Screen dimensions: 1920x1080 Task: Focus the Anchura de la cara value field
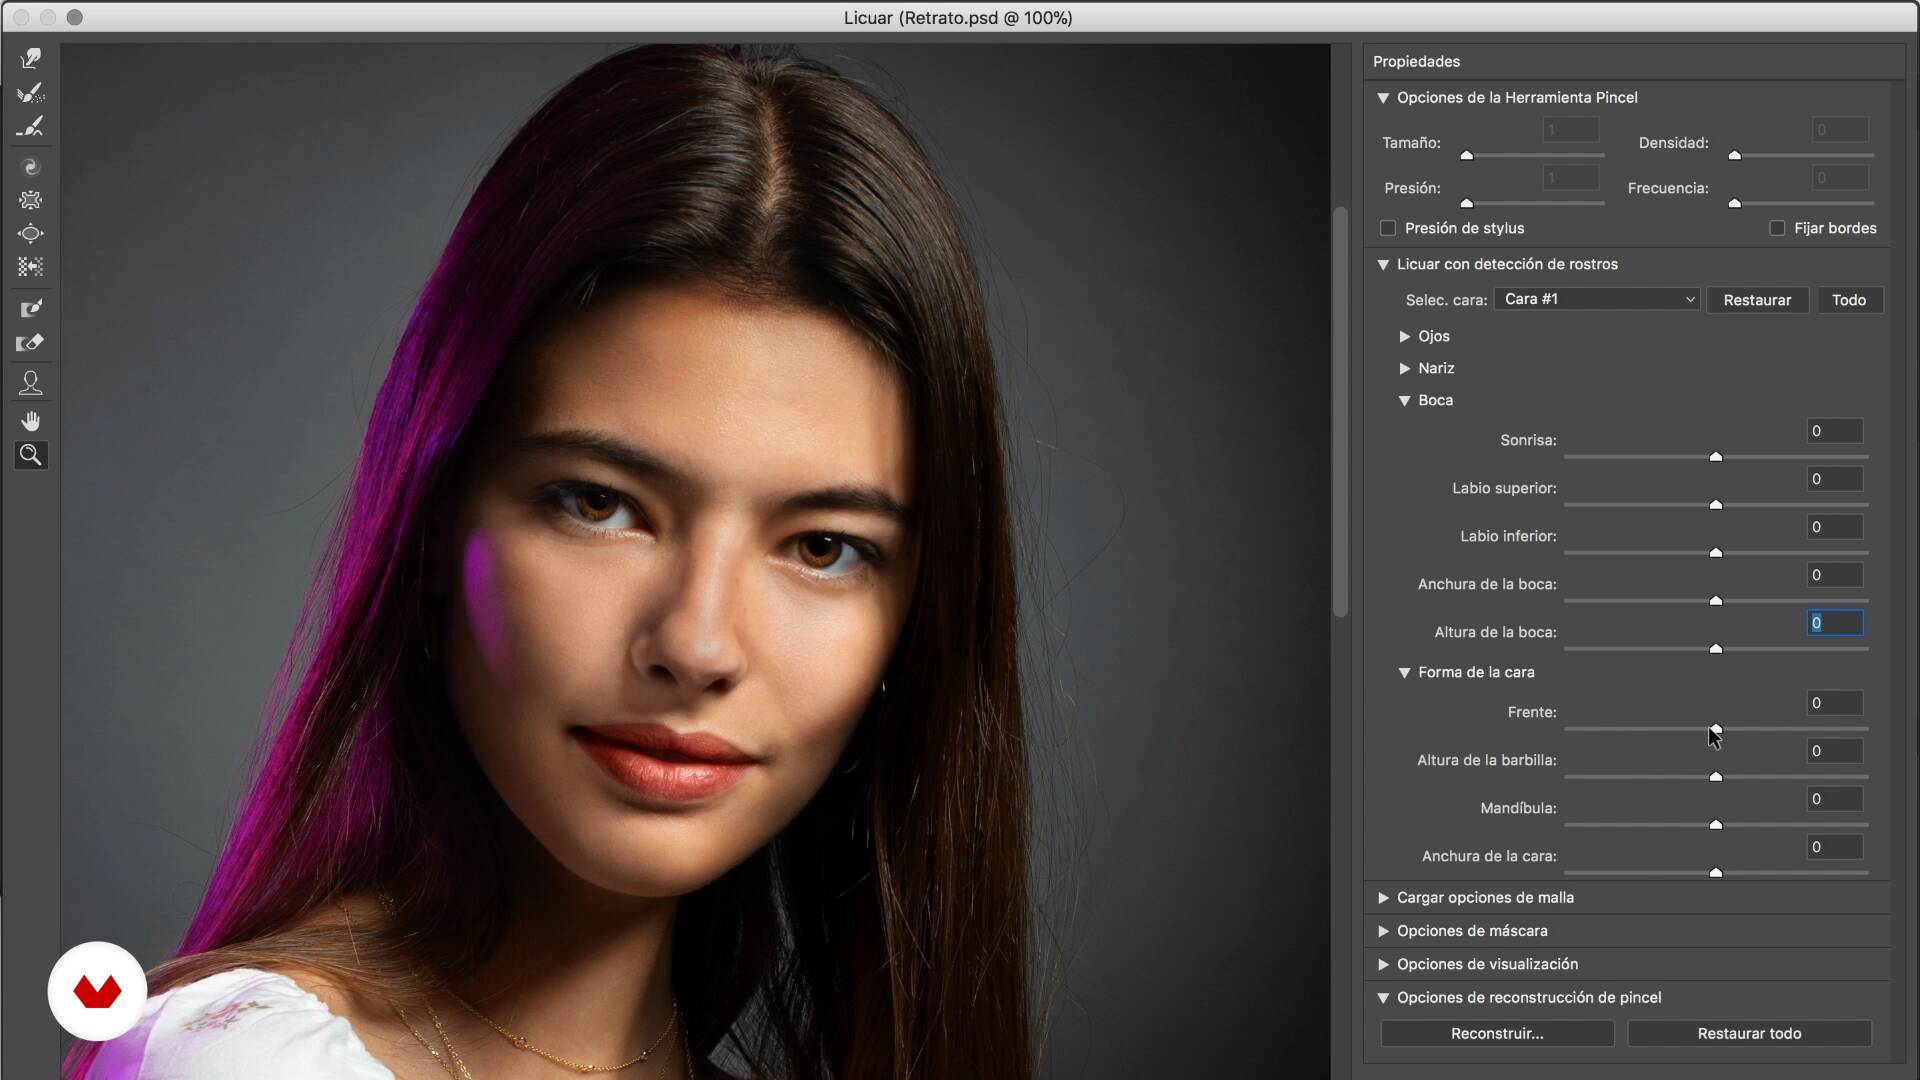point(1835,847)
